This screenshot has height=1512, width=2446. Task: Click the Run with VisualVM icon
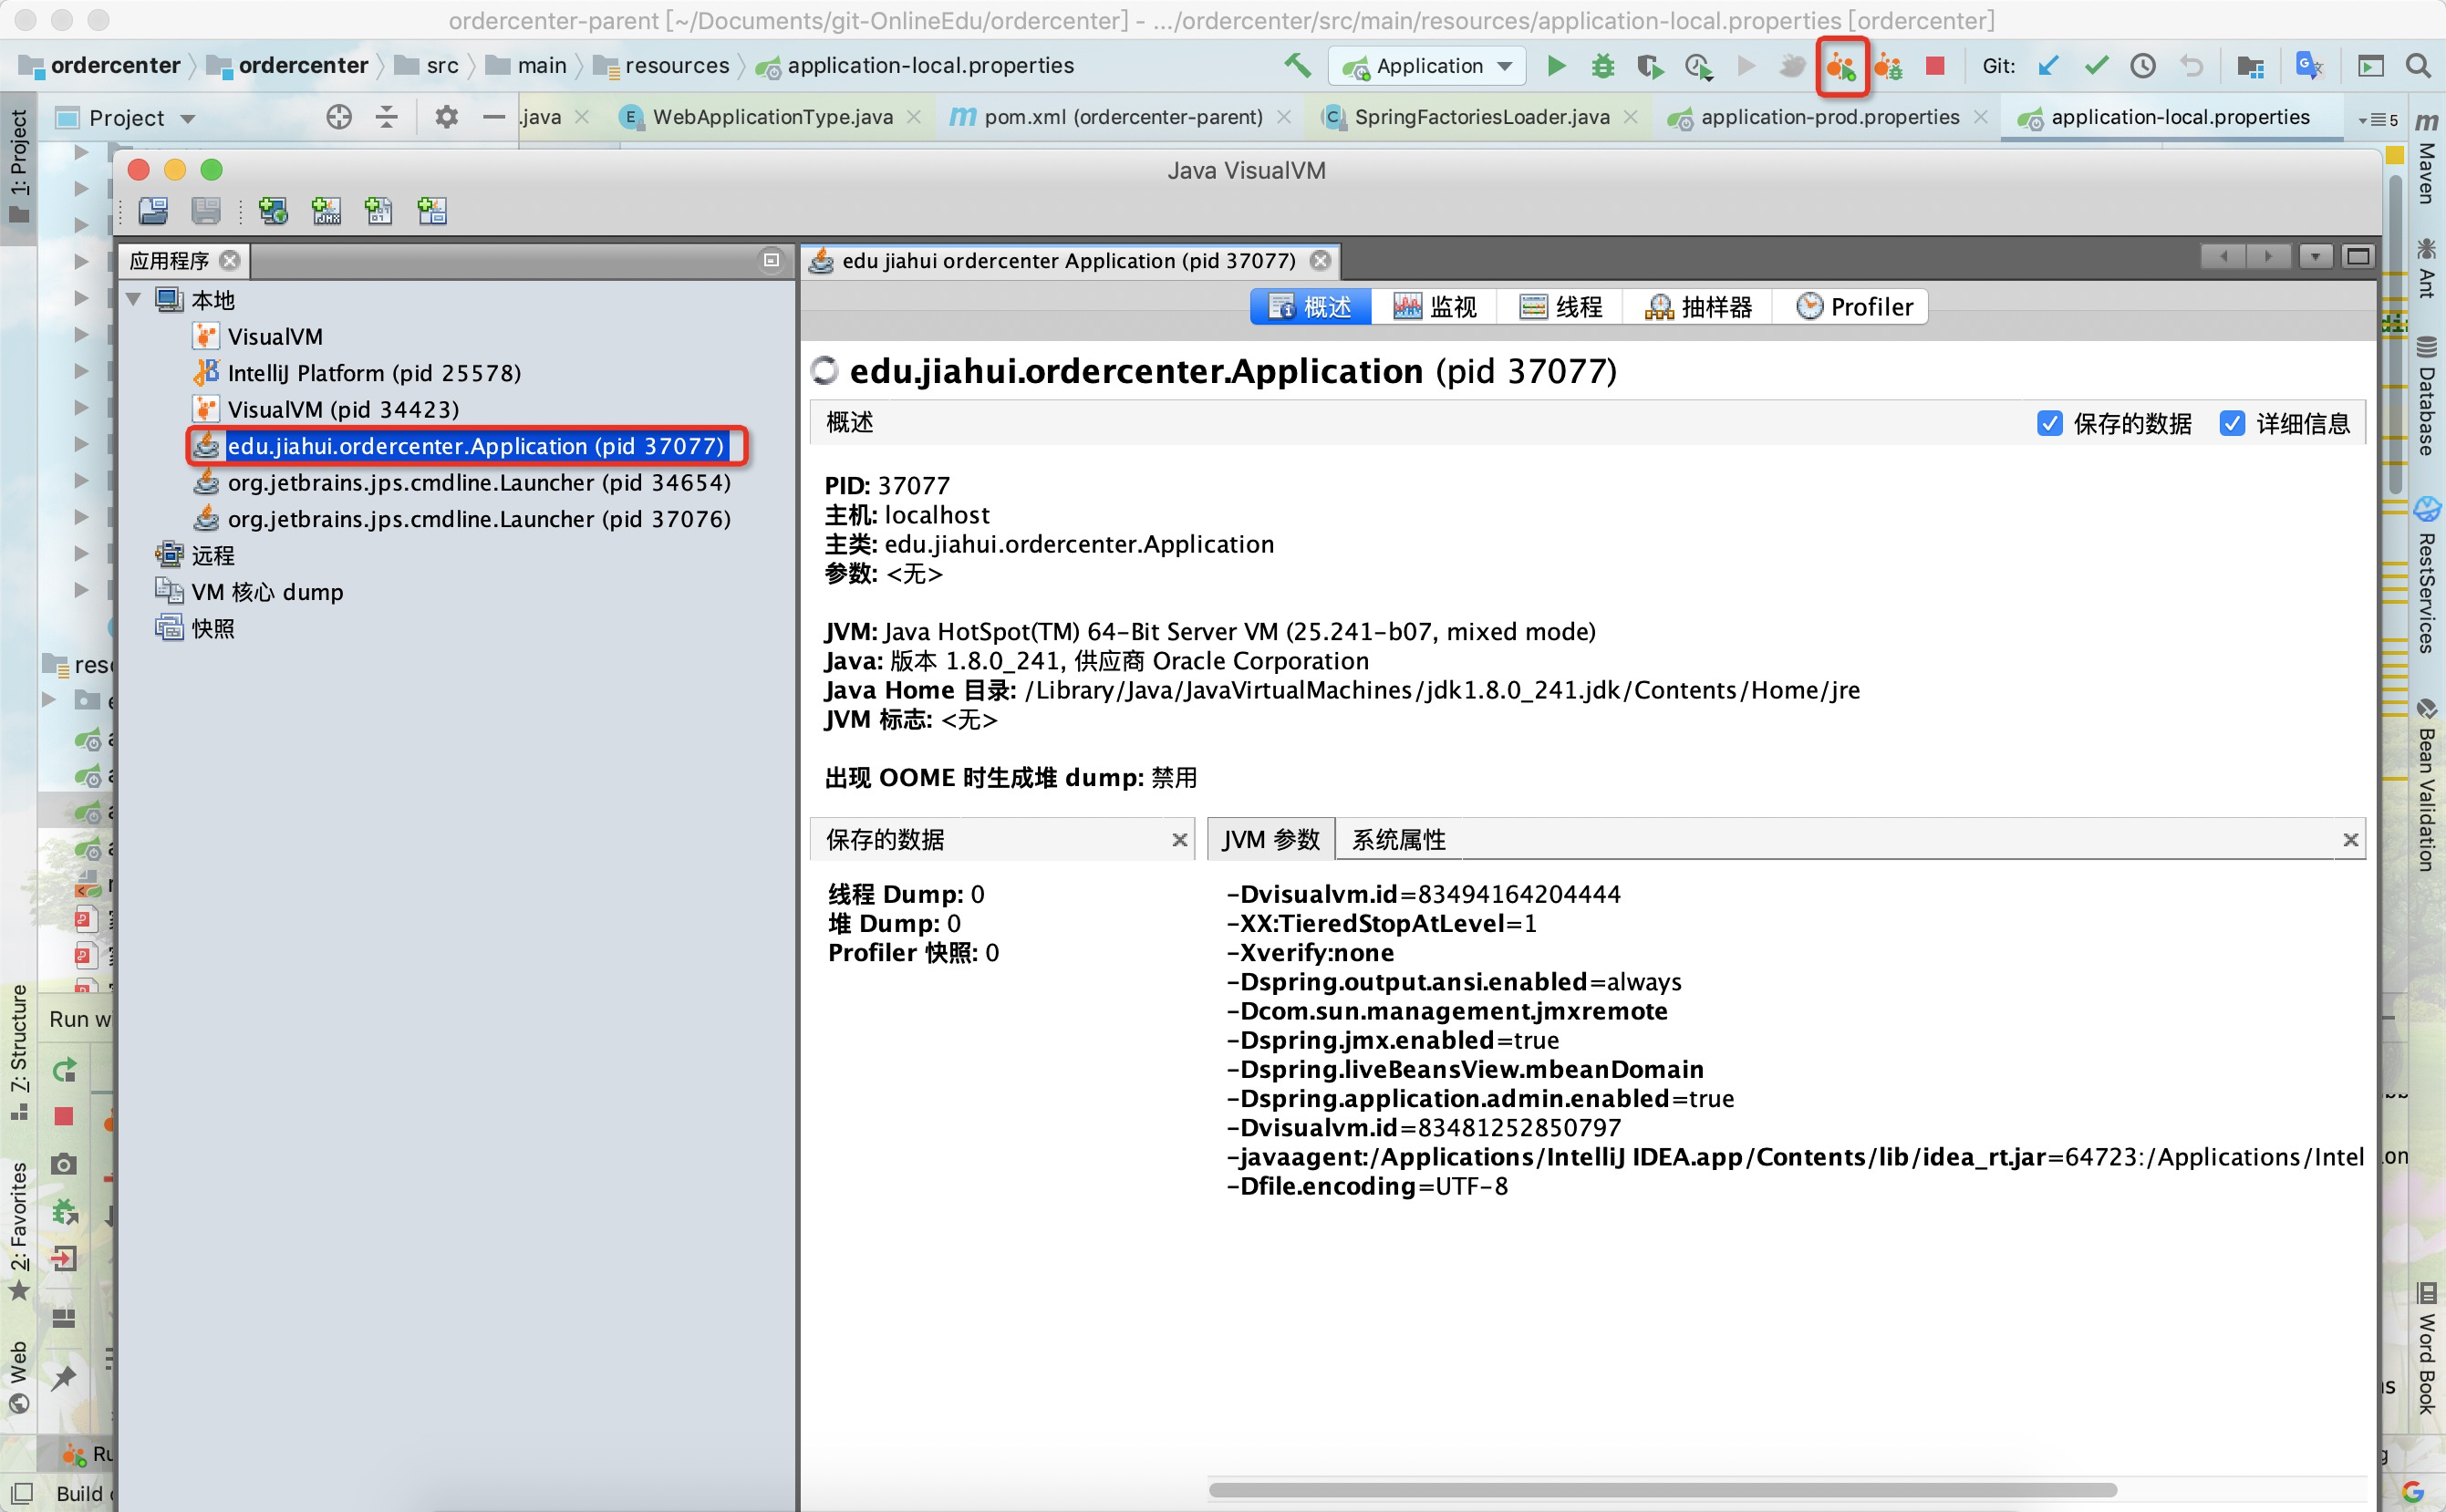[x=1841, y=67]
